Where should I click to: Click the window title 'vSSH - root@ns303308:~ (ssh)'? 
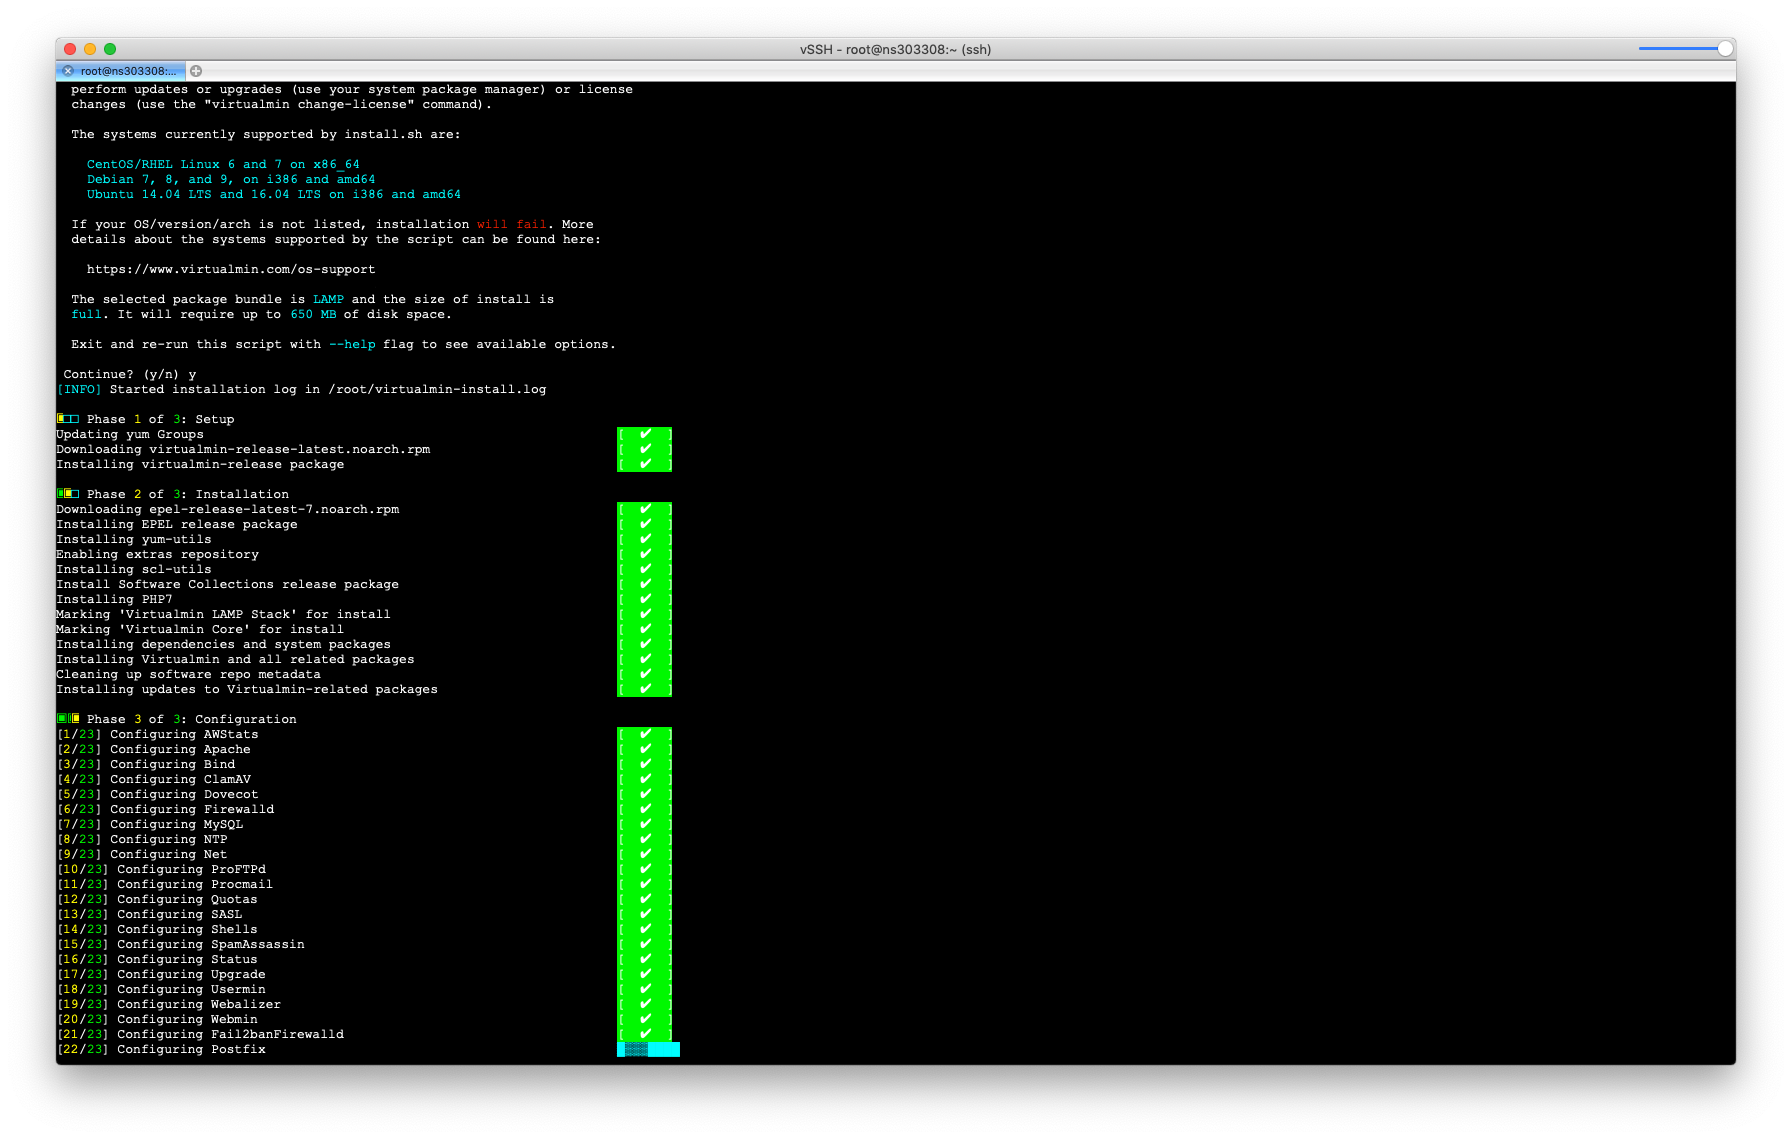coord(895,49)
